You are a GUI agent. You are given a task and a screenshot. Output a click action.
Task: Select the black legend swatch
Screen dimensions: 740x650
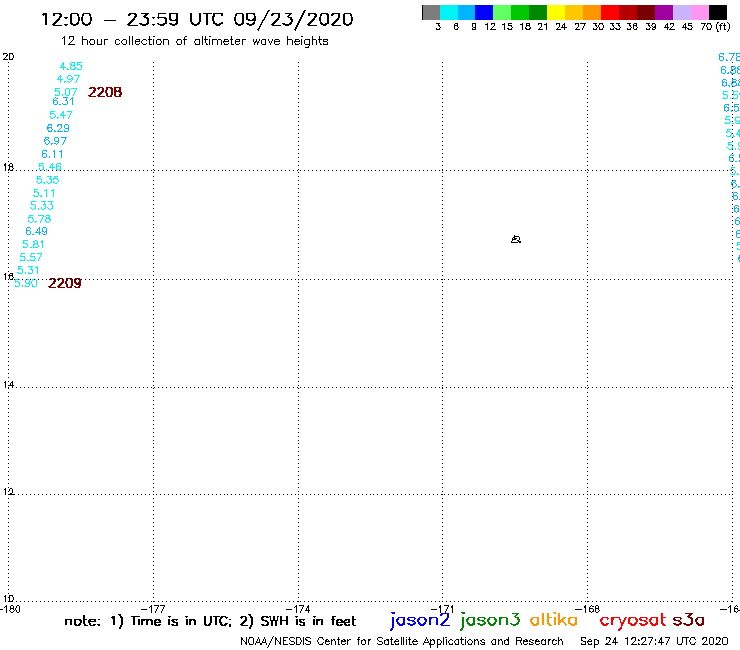pos(718,12)
